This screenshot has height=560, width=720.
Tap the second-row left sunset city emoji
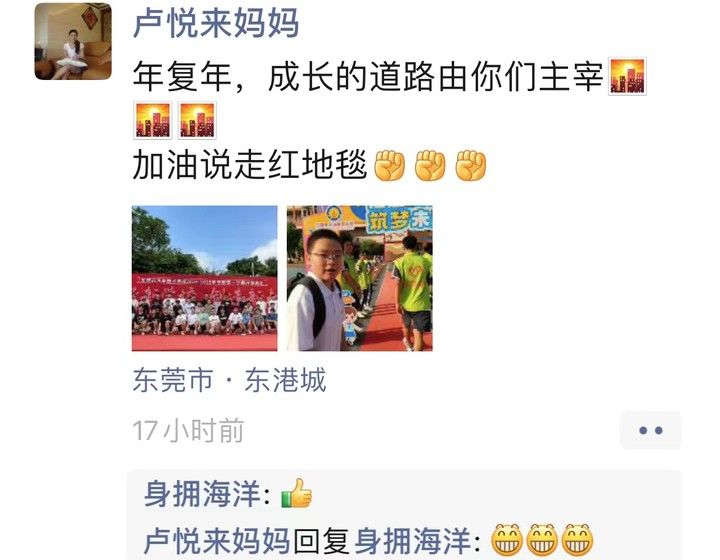point(152,120)
